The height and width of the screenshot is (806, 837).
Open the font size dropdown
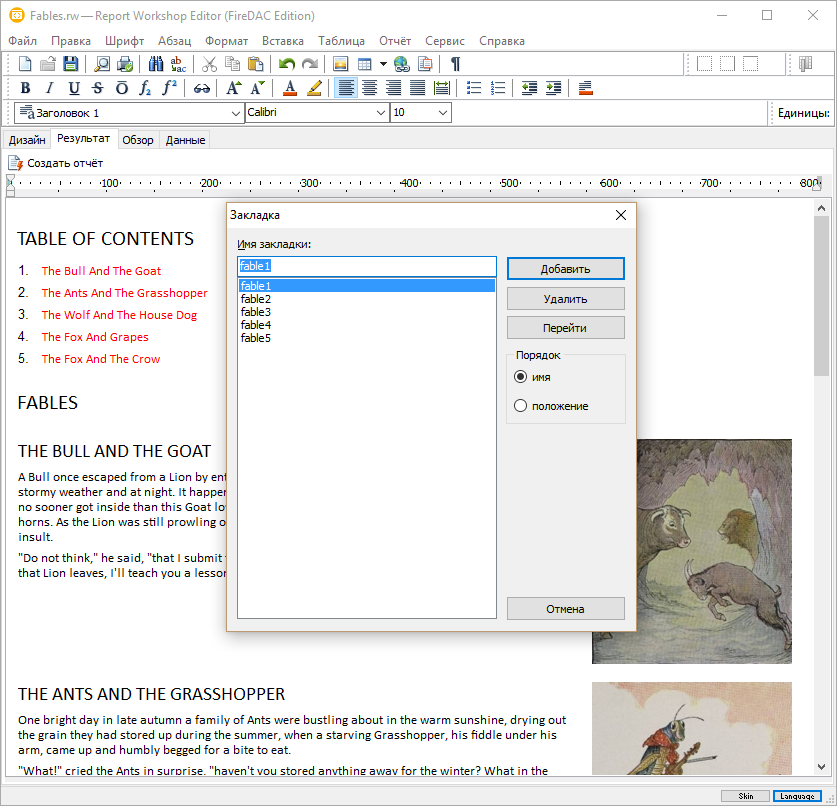click(441, 113)
